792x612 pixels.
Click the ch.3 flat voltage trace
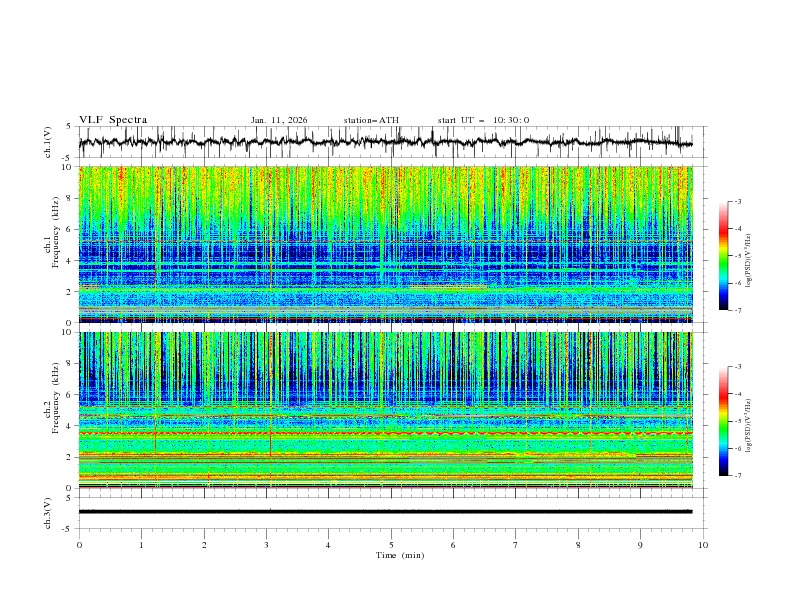click(385, 512)
